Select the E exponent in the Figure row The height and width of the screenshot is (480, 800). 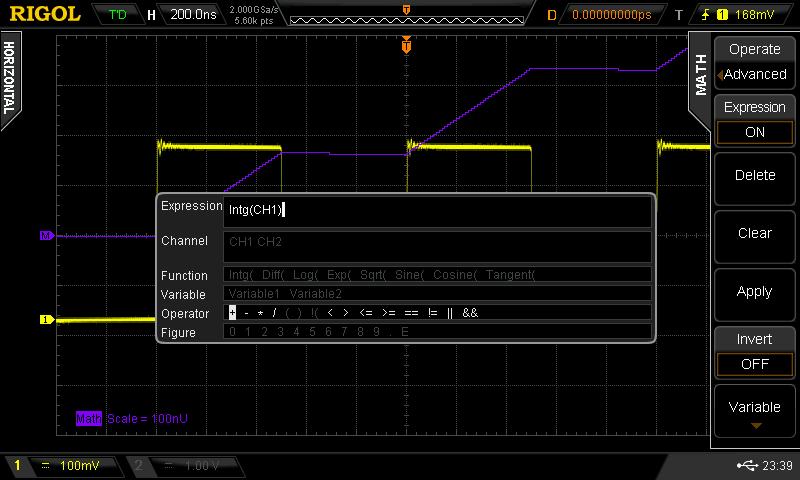(405, 332)
